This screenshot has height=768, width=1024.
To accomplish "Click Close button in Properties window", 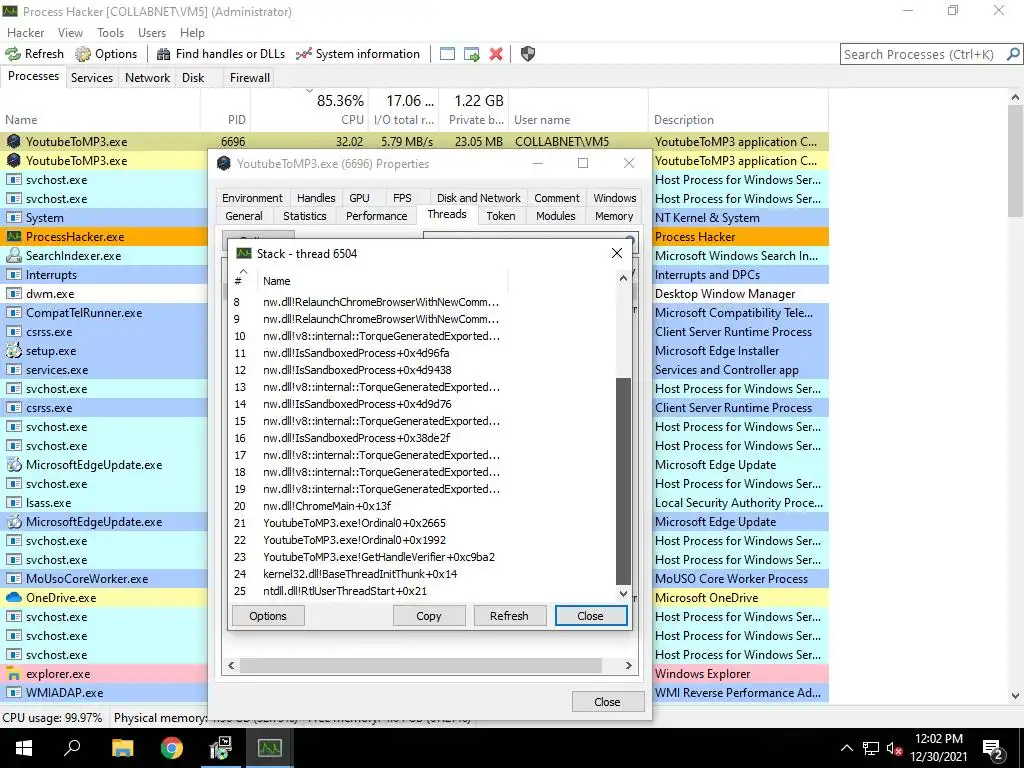I will (x=607, y=702).
